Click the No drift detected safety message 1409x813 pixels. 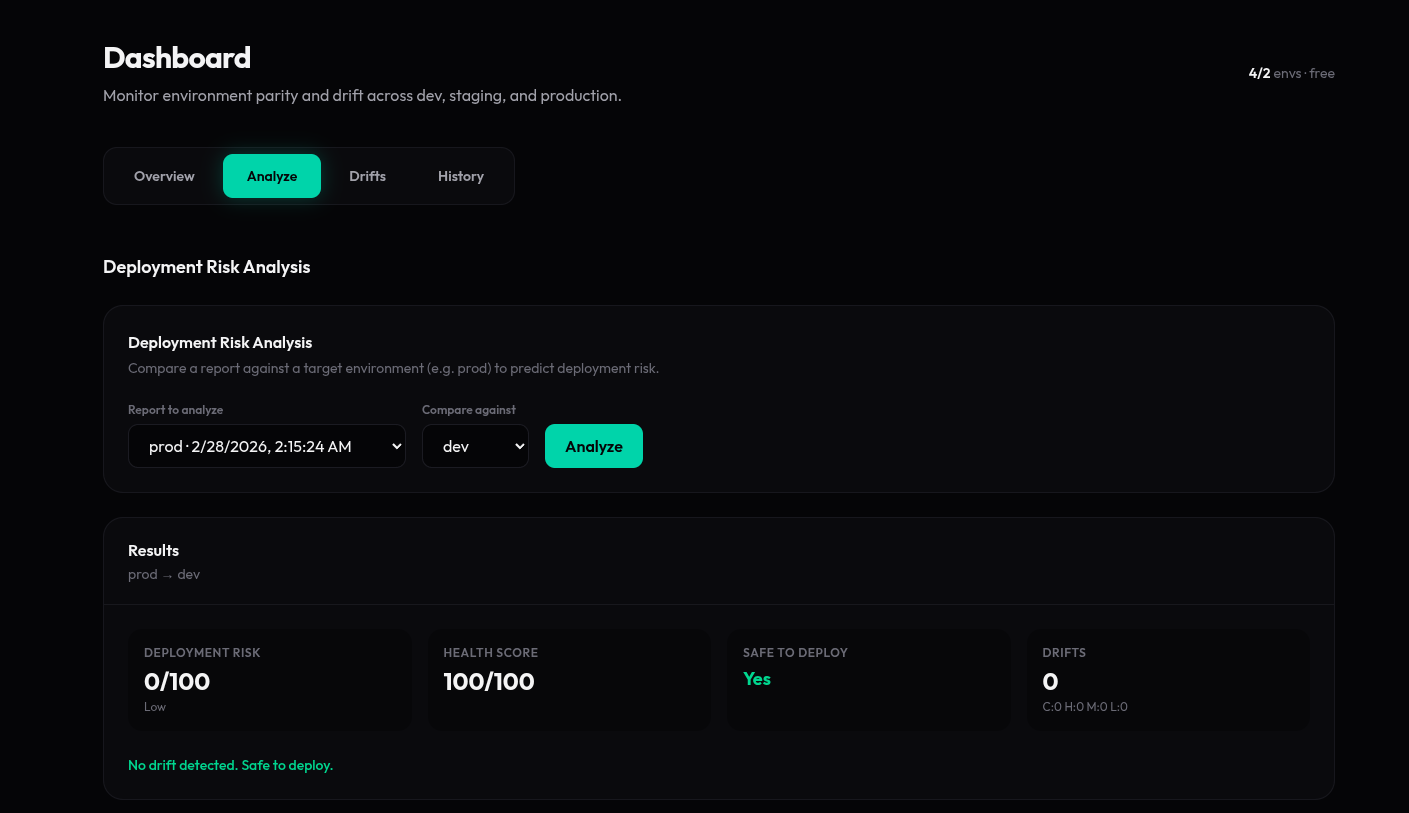(x=230, y=765)
